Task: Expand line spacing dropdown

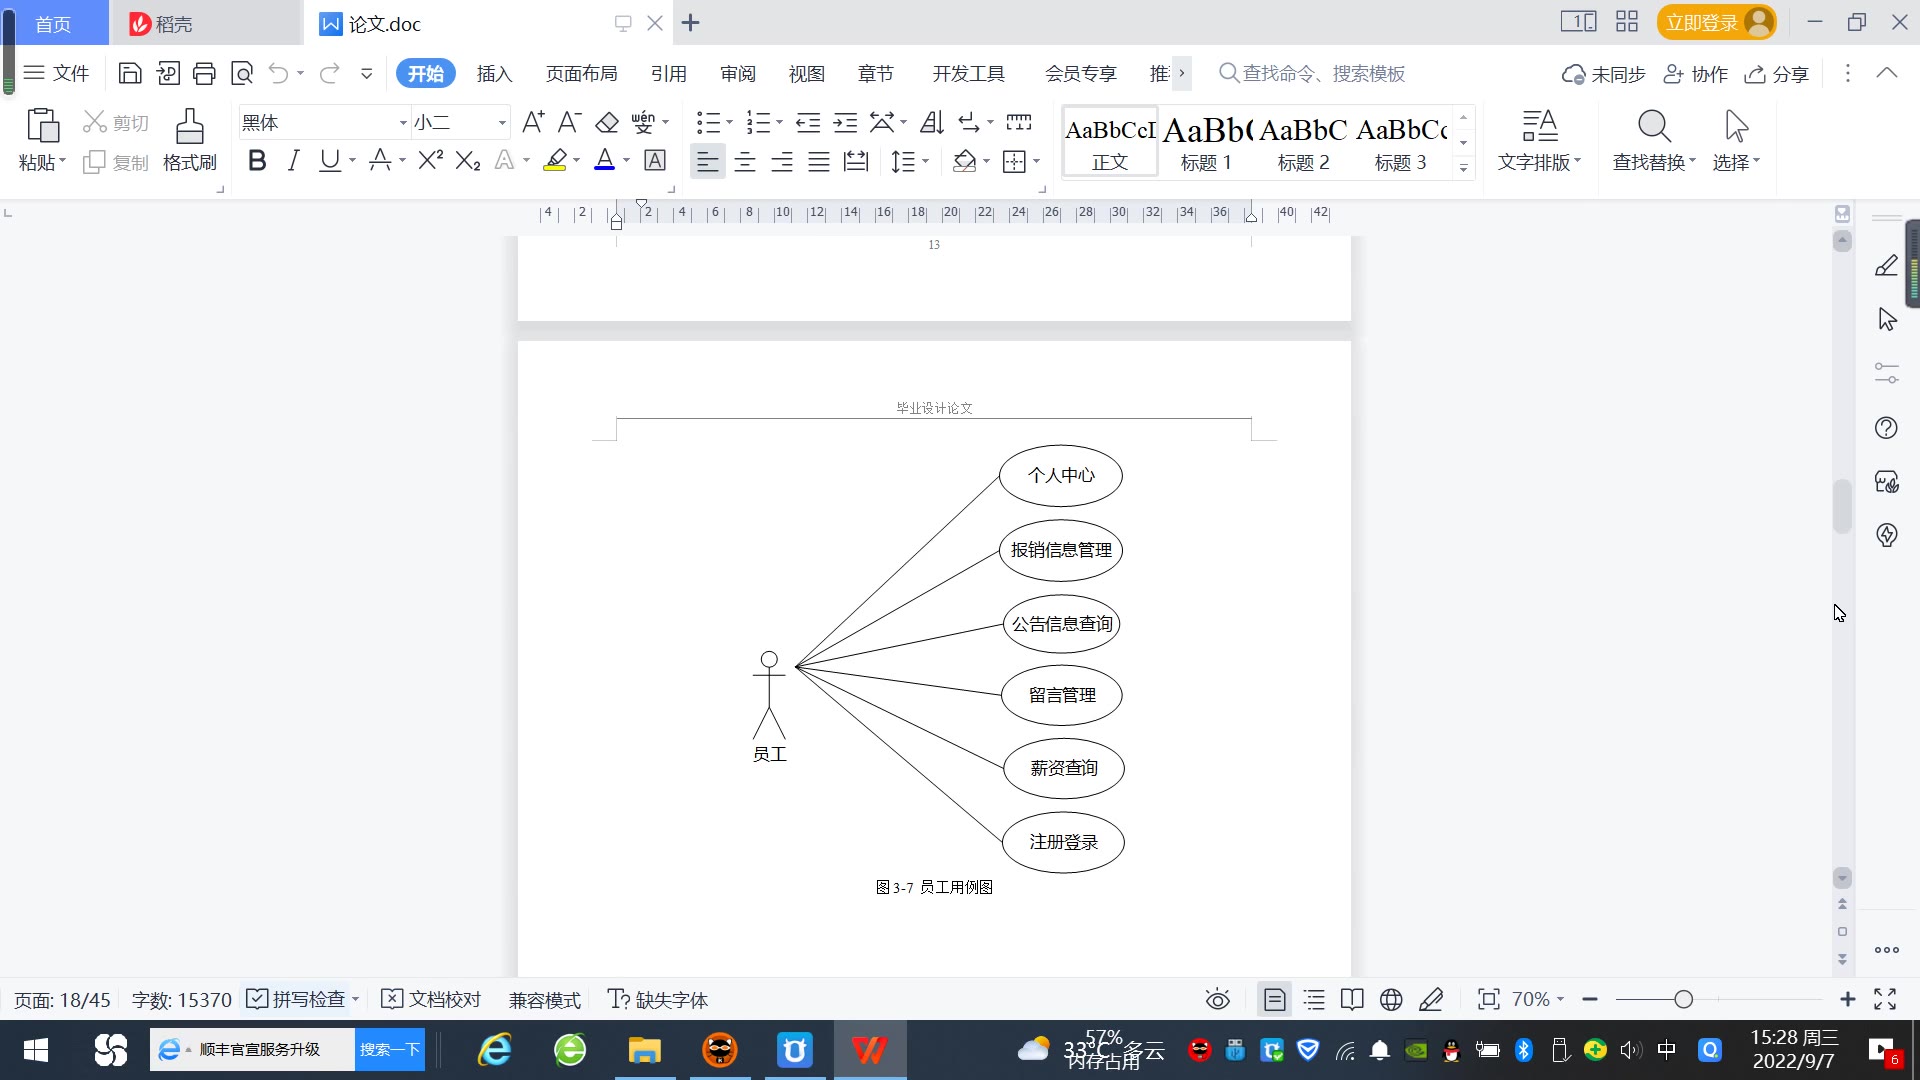Action: point(926,161)
